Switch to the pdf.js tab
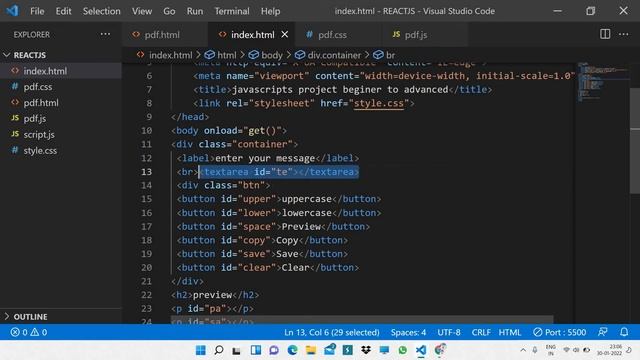 click(416, 35)
